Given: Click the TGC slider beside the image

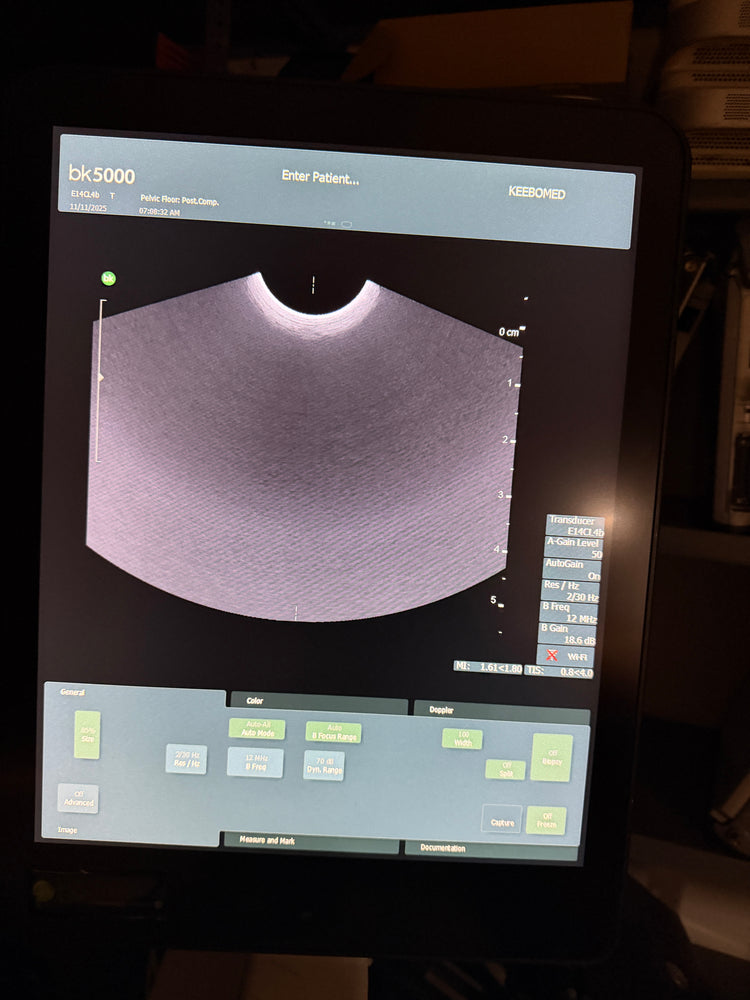Looking at the screenshot, I should [x=99, y=378].
